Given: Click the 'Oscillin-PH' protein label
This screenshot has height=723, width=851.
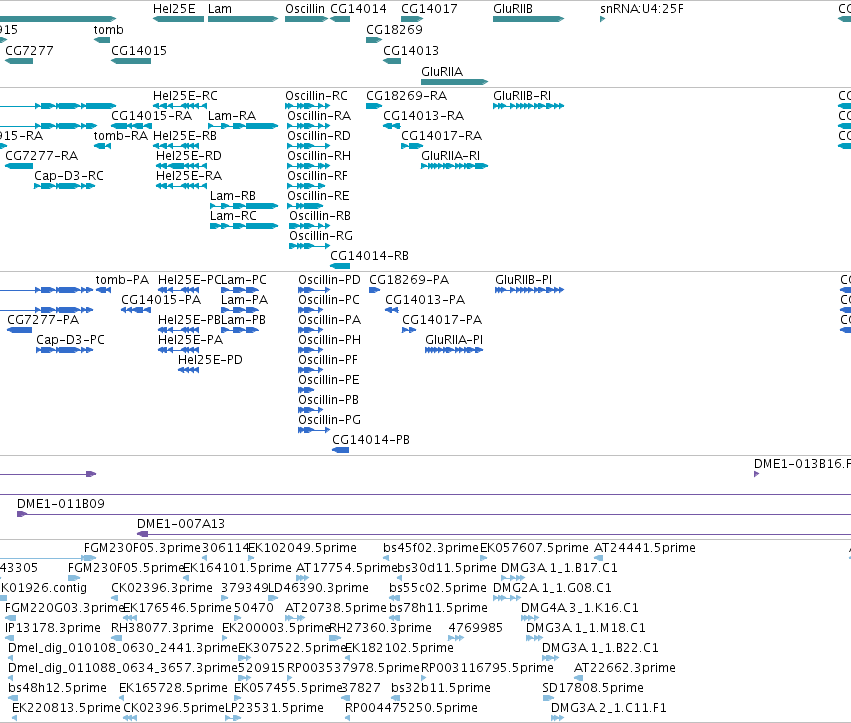Looking at the screenshot, I should pyautogui.click(x=329, y=340).
